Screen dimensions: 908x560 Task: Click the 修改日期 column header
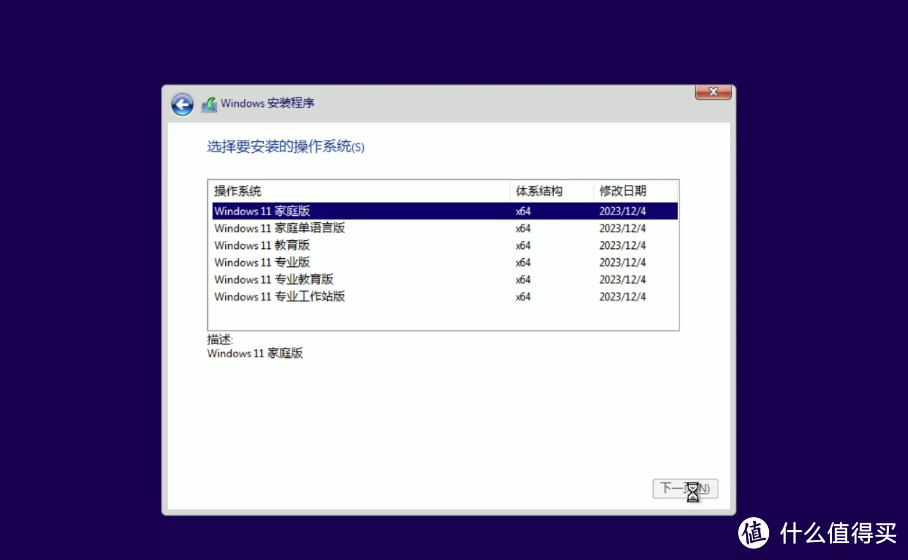(635, 191)
